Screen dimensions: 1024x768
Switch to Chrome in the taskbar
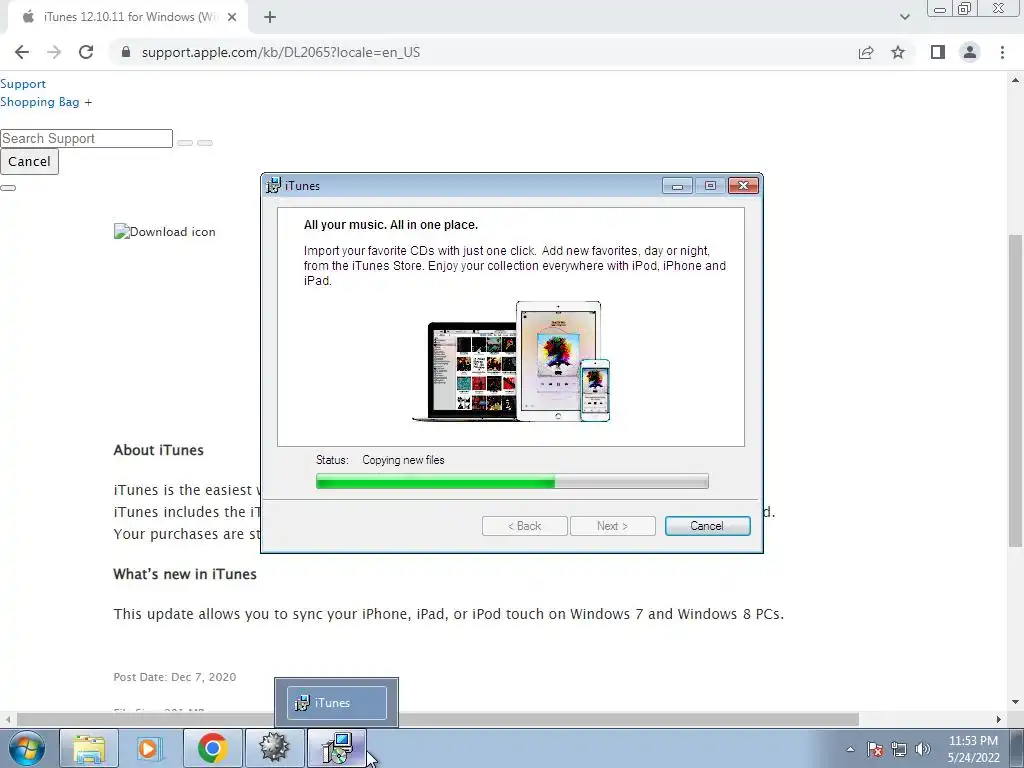click(212, 748)
